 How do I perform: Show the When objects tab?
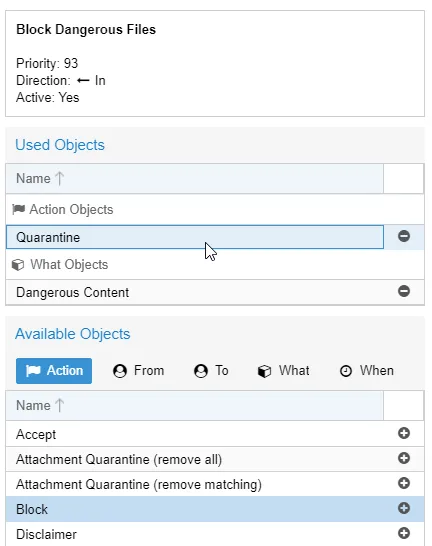click(x=367, y=371)
